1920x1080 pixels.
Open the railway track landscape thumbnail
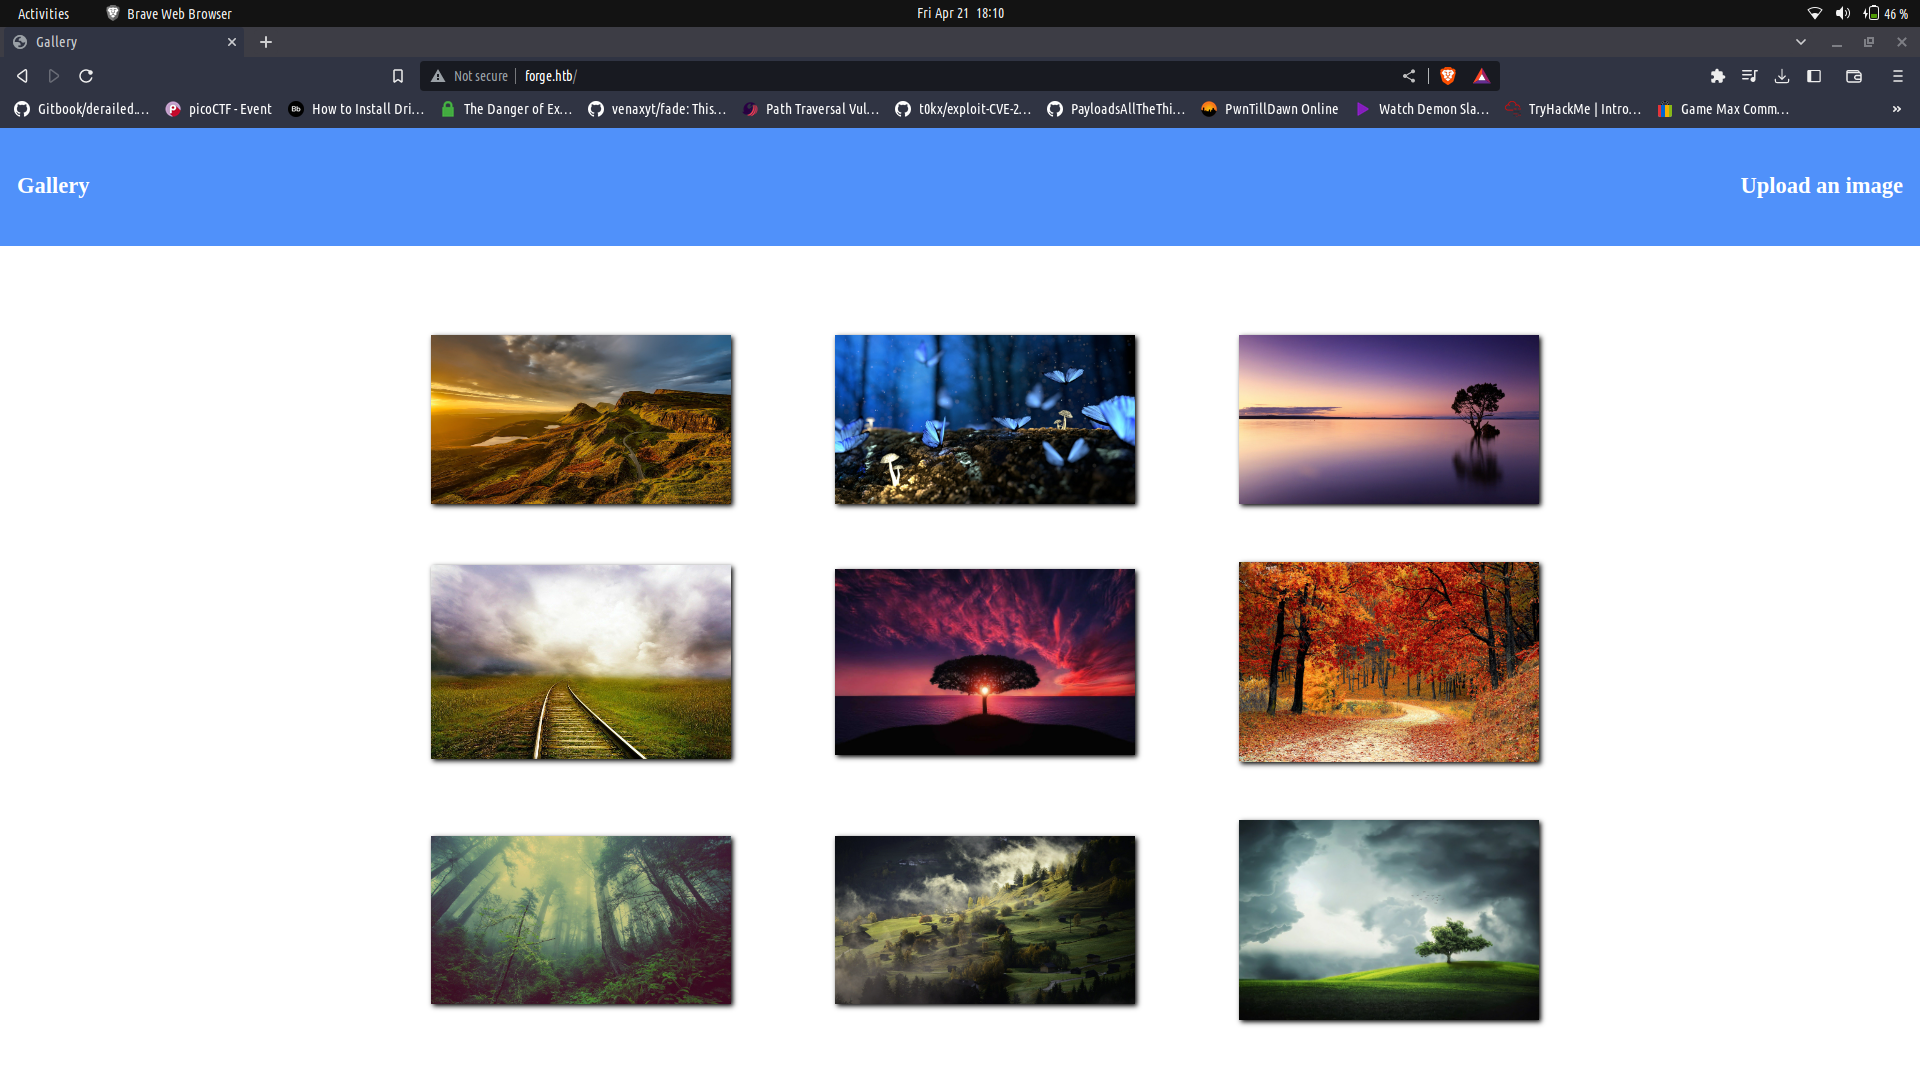coord(580,661)
